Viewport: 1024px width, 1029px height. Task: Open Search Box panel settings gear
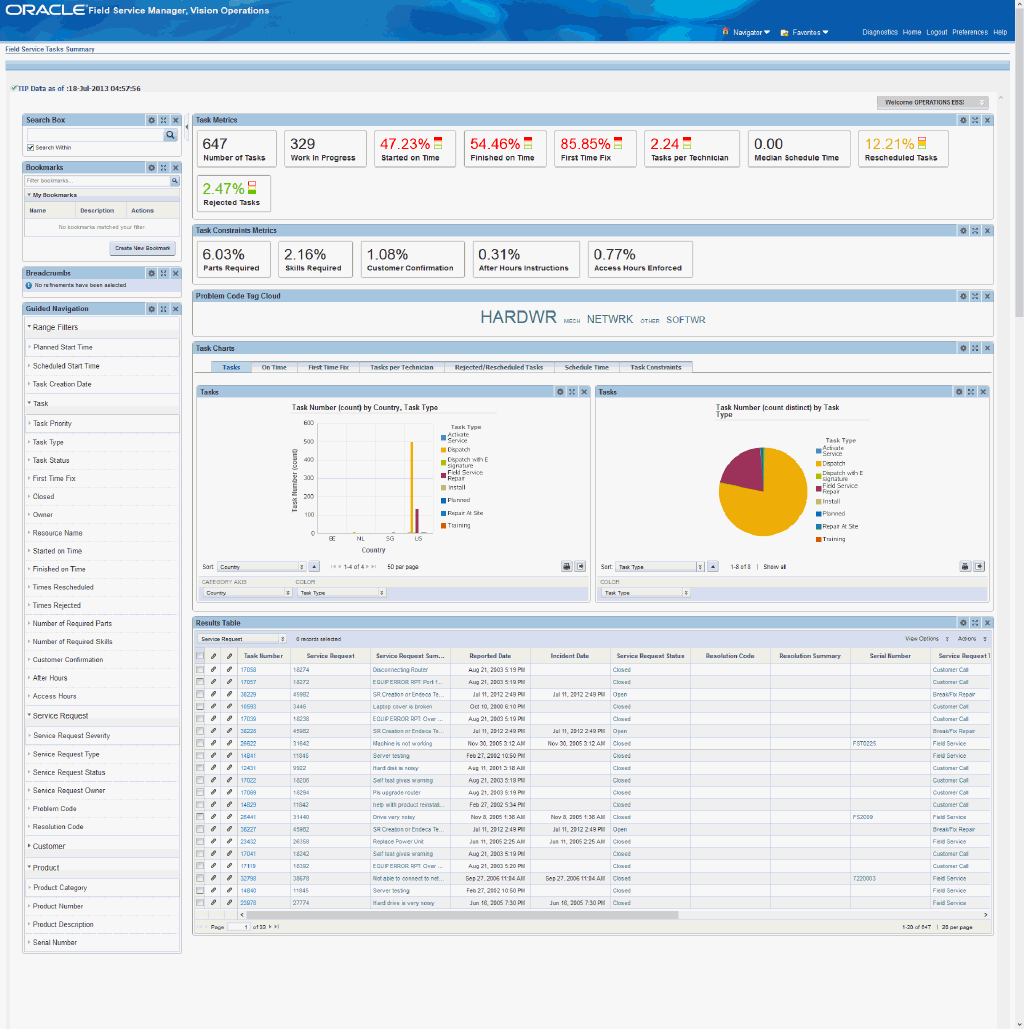152,120
